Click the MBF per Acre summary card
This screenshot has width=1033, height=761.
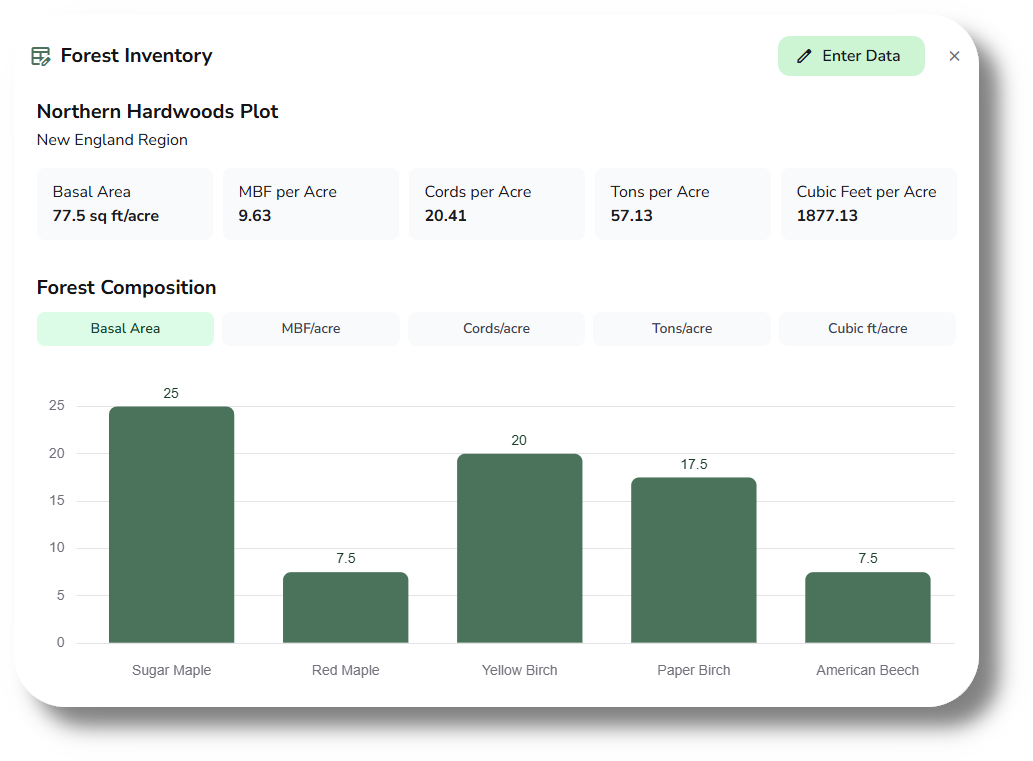click(x=311, y=204)
